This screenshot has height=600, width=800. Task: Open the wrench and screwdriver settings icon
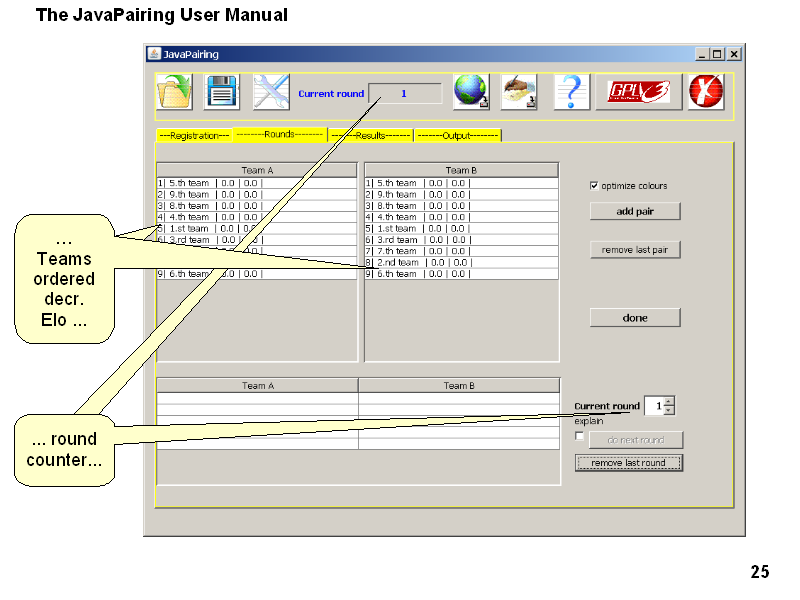[x=270, y=92]
